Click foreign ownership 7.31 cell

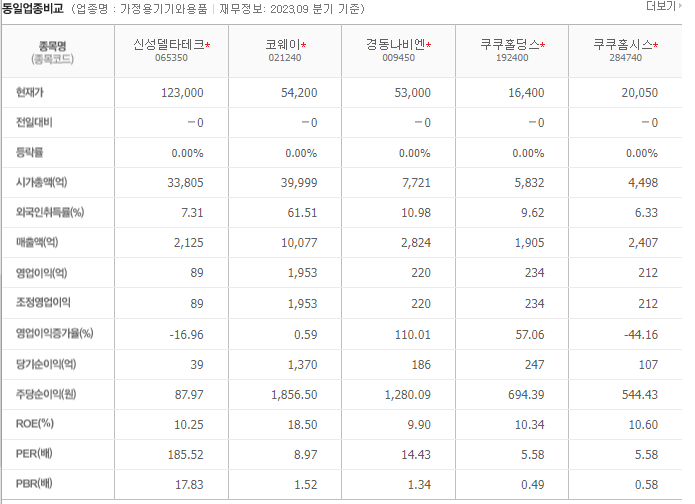tap(192, 213)
